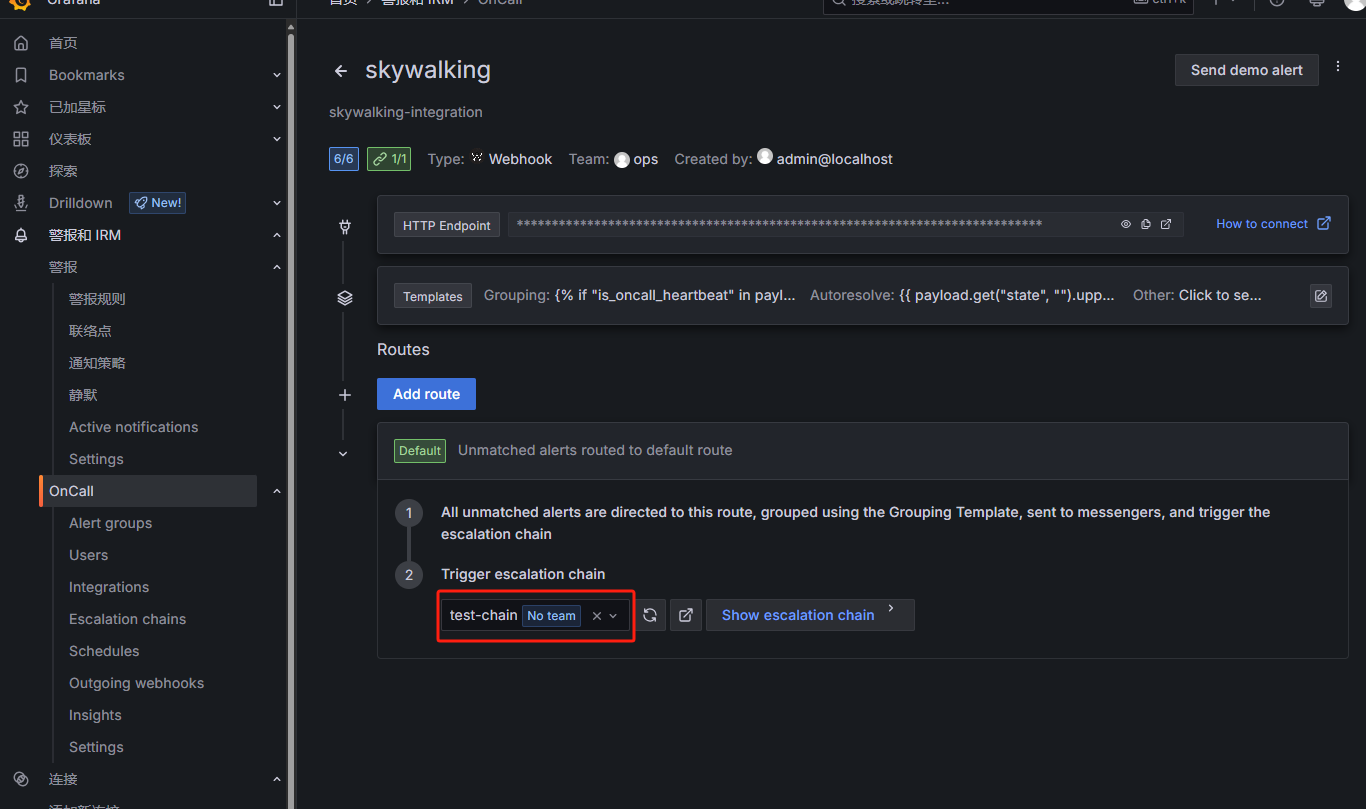Collapse the 警报 subsection chevron
The height and width of the screenshot is (809, 1366).
click(277, 267)
